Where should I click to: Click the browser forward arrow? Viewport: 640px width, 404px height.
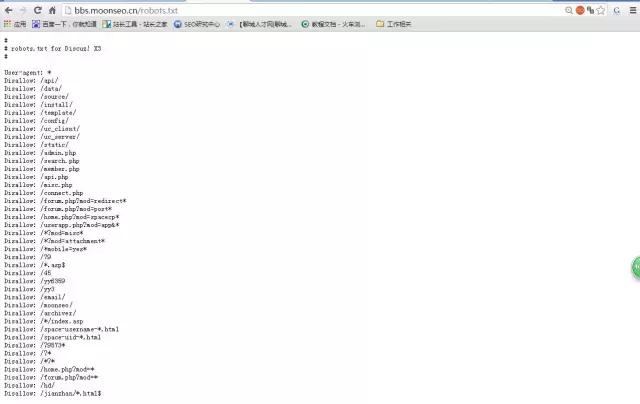(24, 10)
